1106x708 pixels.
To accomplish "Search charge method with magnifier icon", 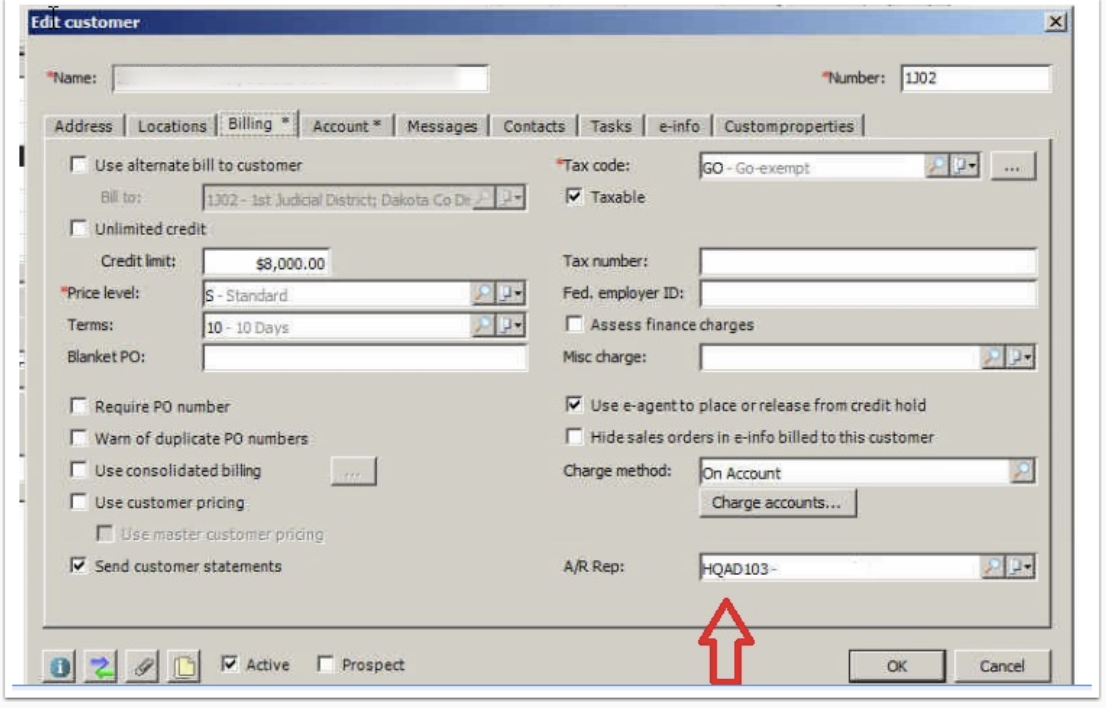I will pyautogui.click(x=1022, y=471).
